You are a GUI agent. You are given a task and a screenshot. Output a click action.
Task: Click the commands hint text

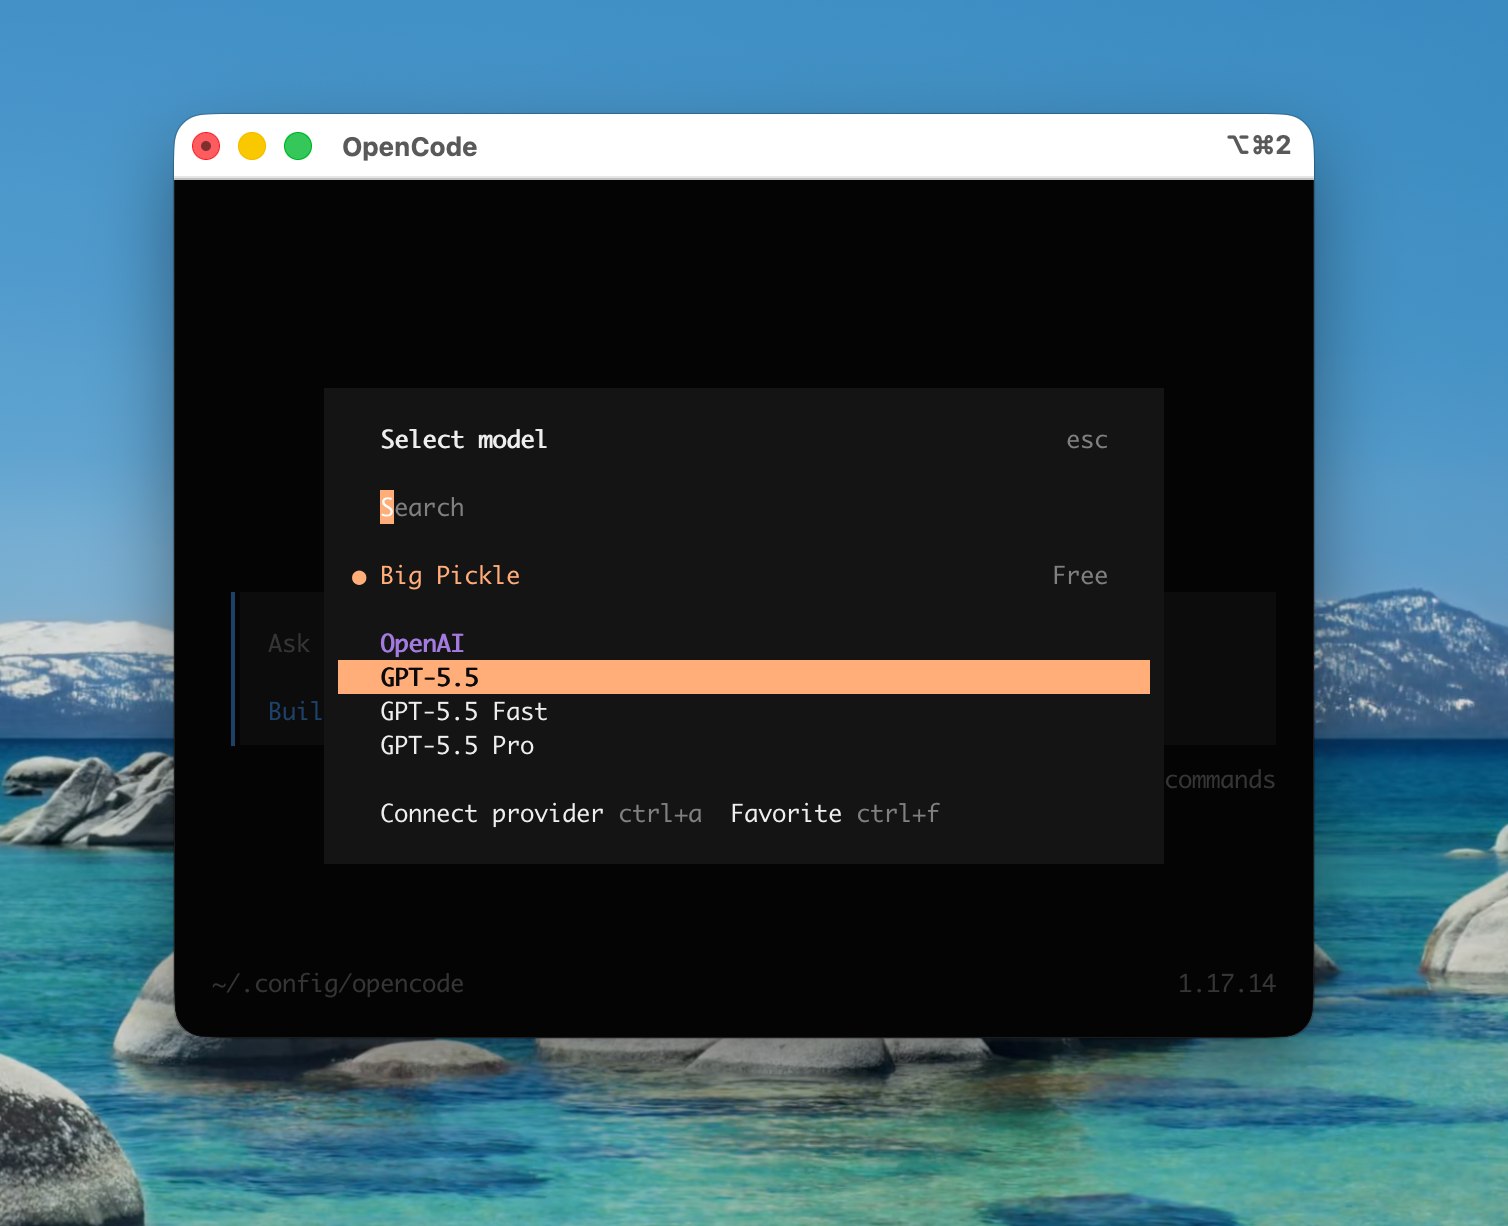1220,779
